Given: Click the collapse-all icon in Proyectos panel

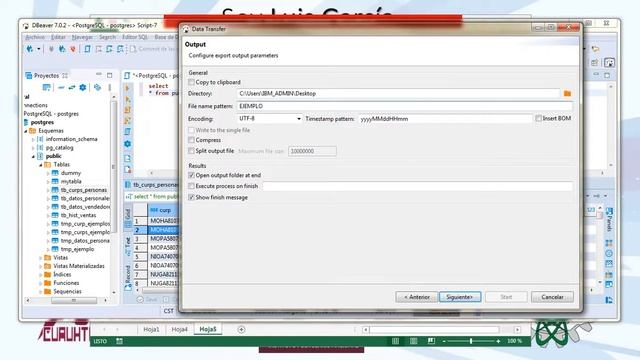Looking at the screenshot, I should (61, 87).
